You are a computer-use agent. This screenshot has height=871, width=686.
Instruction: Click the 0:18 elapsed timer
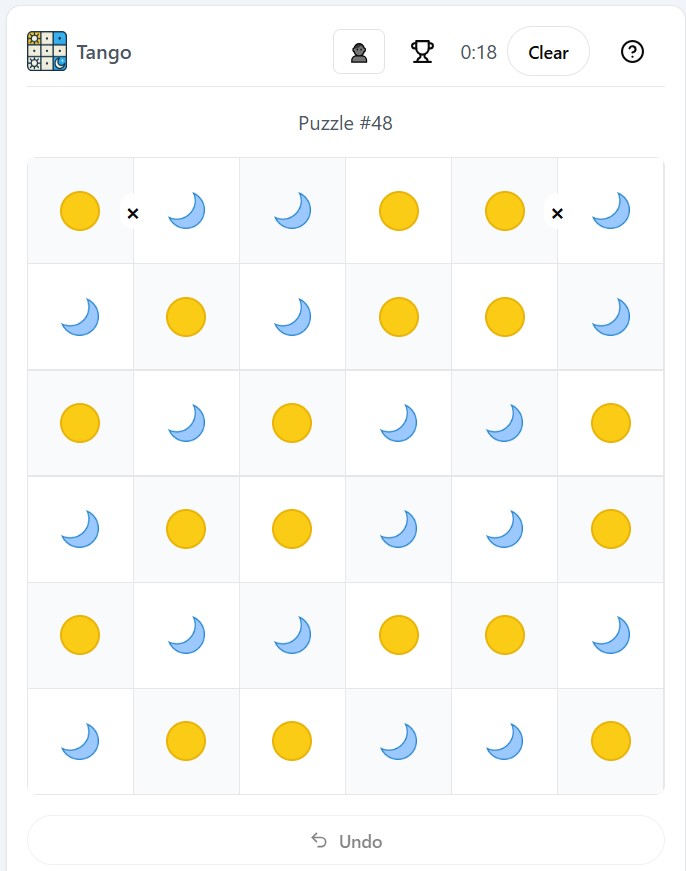[x=479, y=52]
